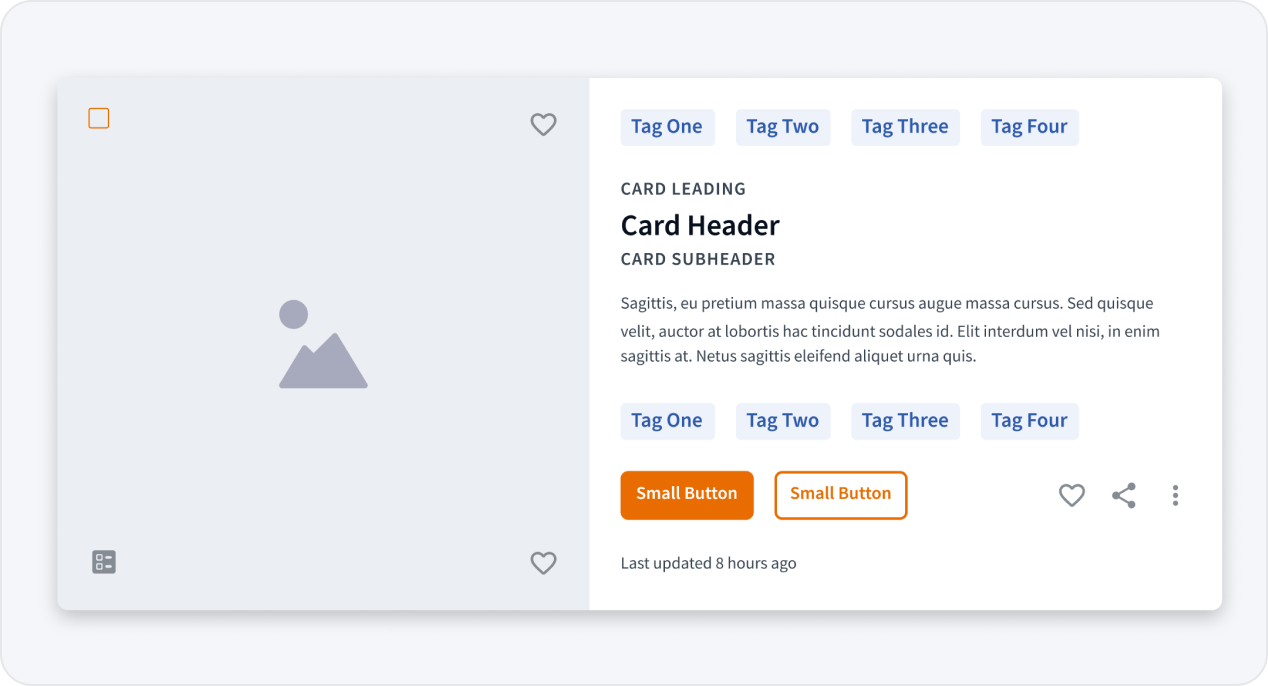
Task: Select the card's image selection checkbox
Action: pos(99,118)
